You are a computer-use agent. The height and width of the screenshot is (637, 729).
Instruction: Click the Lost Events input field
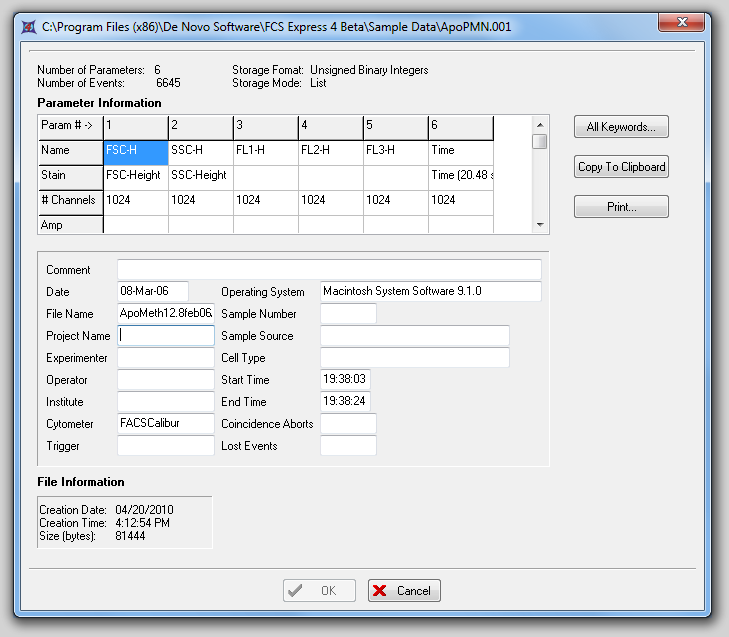[x=348, y=445]
